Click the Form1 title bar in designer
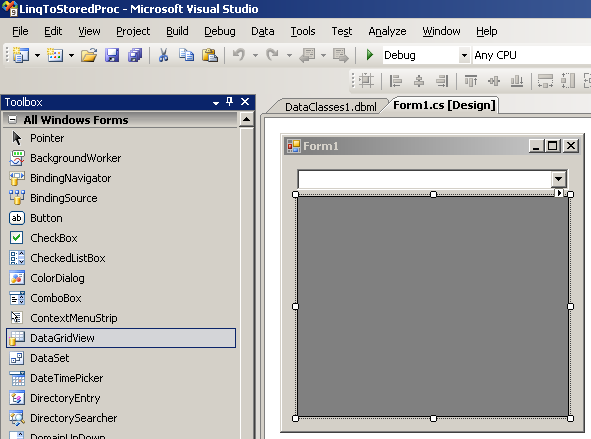 point(432,146)
